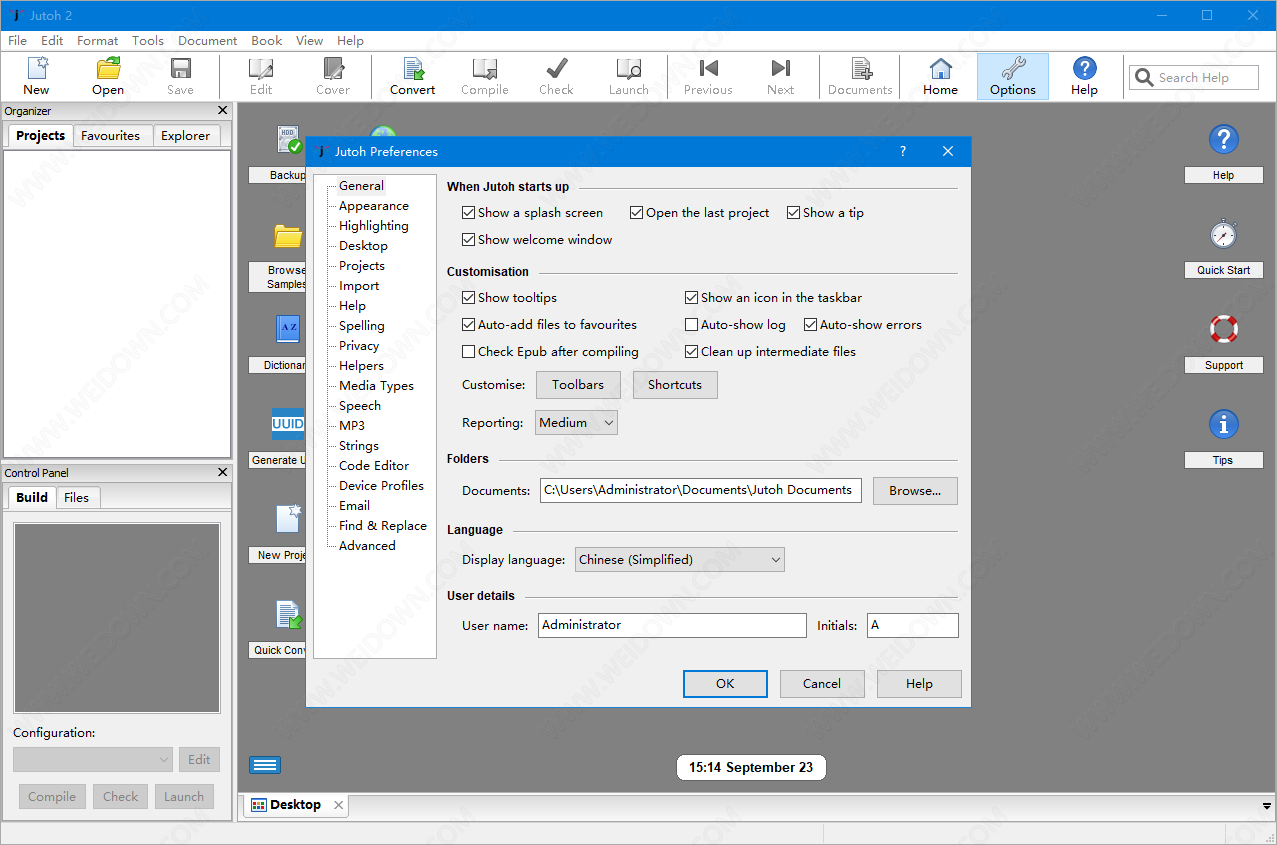Viewport: 1277px width, 845px height.
Task: Close the Desktop tab
Action: 339,805
